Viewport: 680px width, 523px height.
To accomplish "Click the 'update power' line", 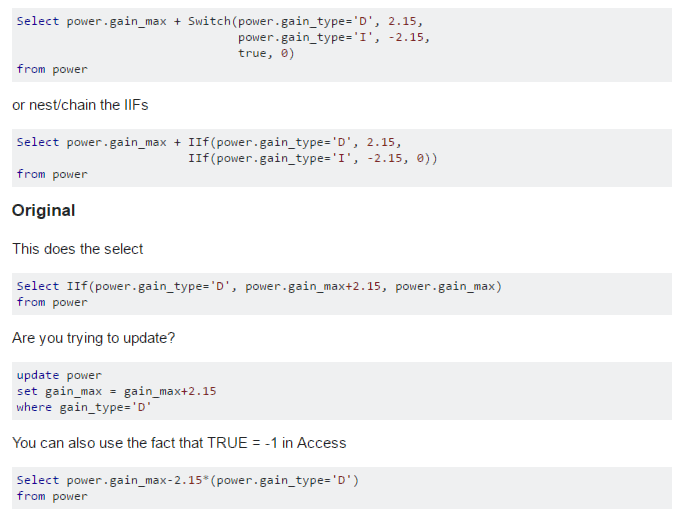I will point(59,375).
